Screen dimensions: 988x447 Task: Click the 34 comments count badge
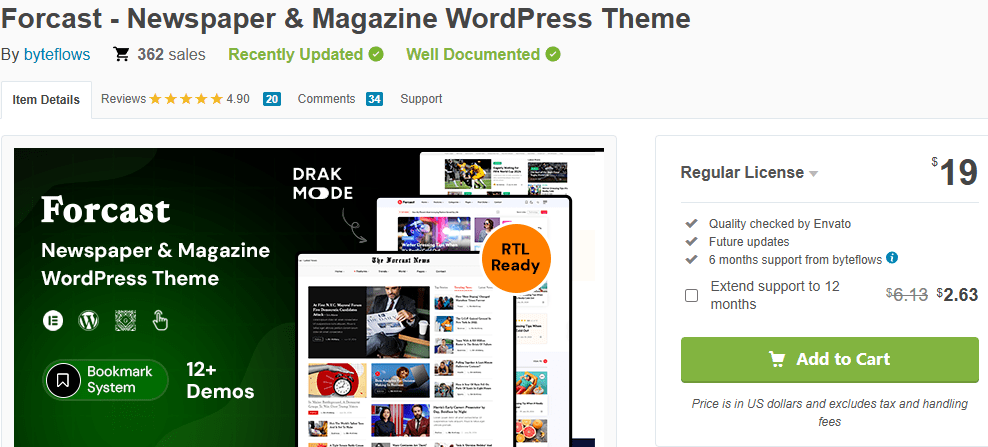(374, 99)
